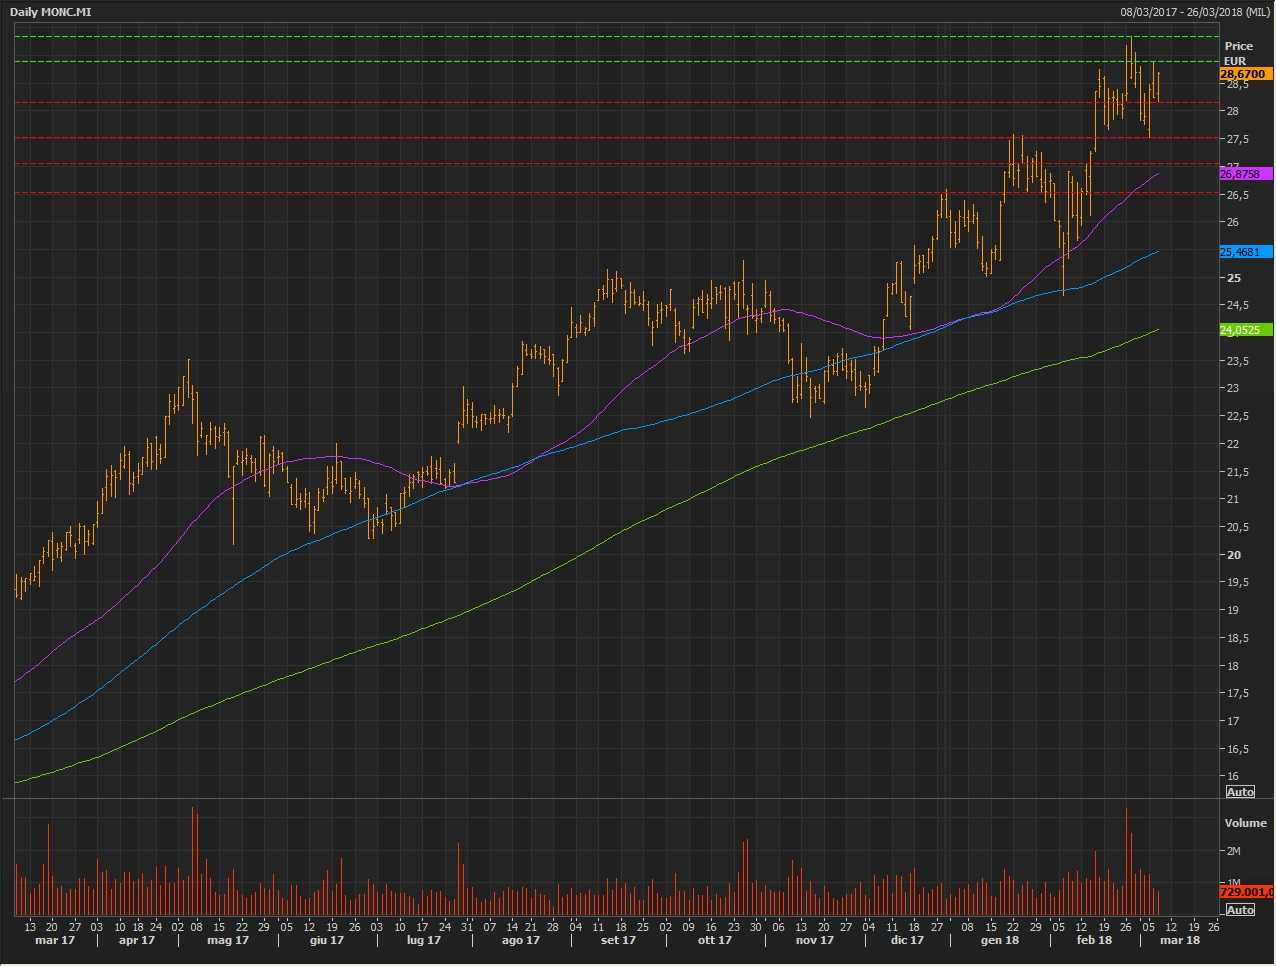Viewport: 1276px width, 966px height.
Task: Toggle Auto scaling on the price panel
Action: tap(1240, 792)
